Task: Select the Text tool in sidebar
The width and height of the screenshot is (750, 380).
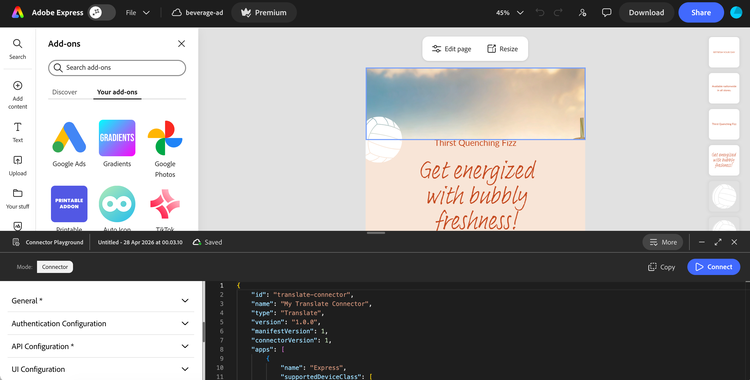Action: (x=17, y=132)
